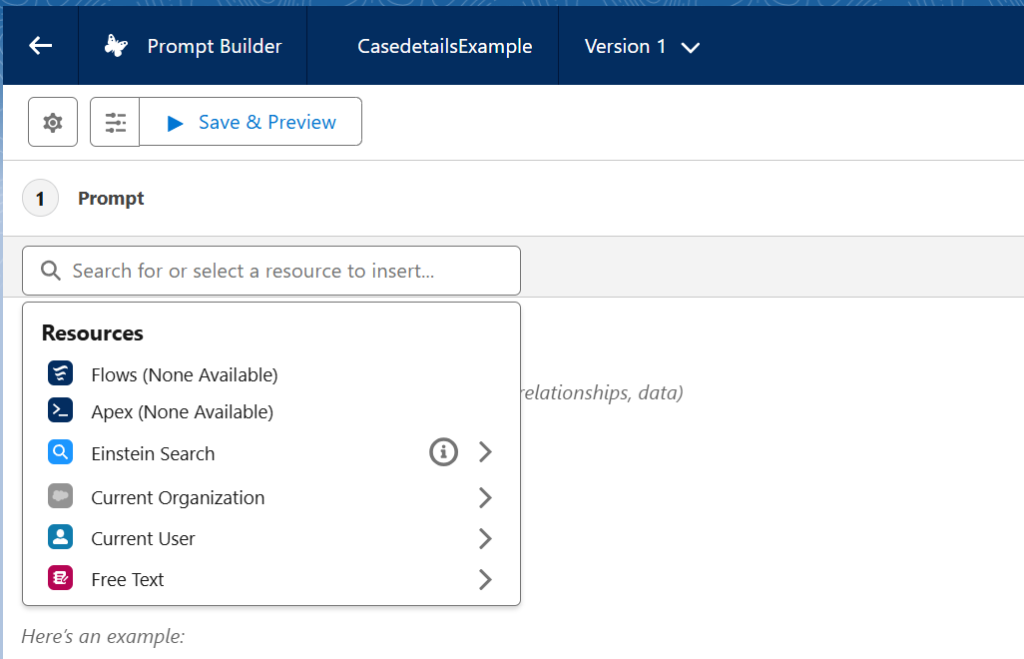Click the "relationships, data)" placeholder text
Image resolution: width=1024 pixels, height=659 pixels.
tap(601, 393)
